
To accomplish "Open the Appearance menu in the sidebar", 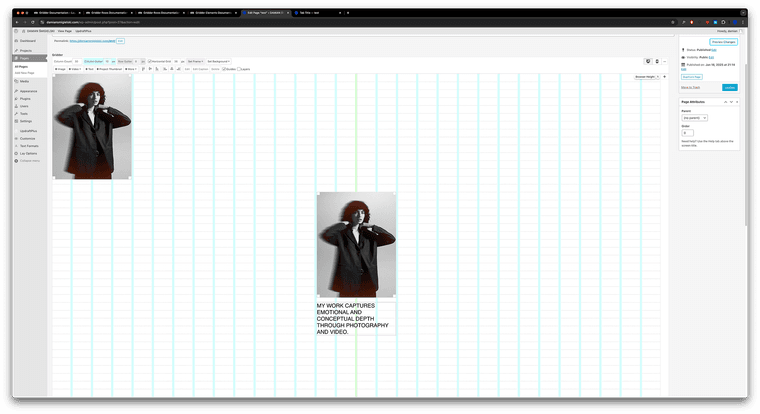I will click(x=28, y=91).
